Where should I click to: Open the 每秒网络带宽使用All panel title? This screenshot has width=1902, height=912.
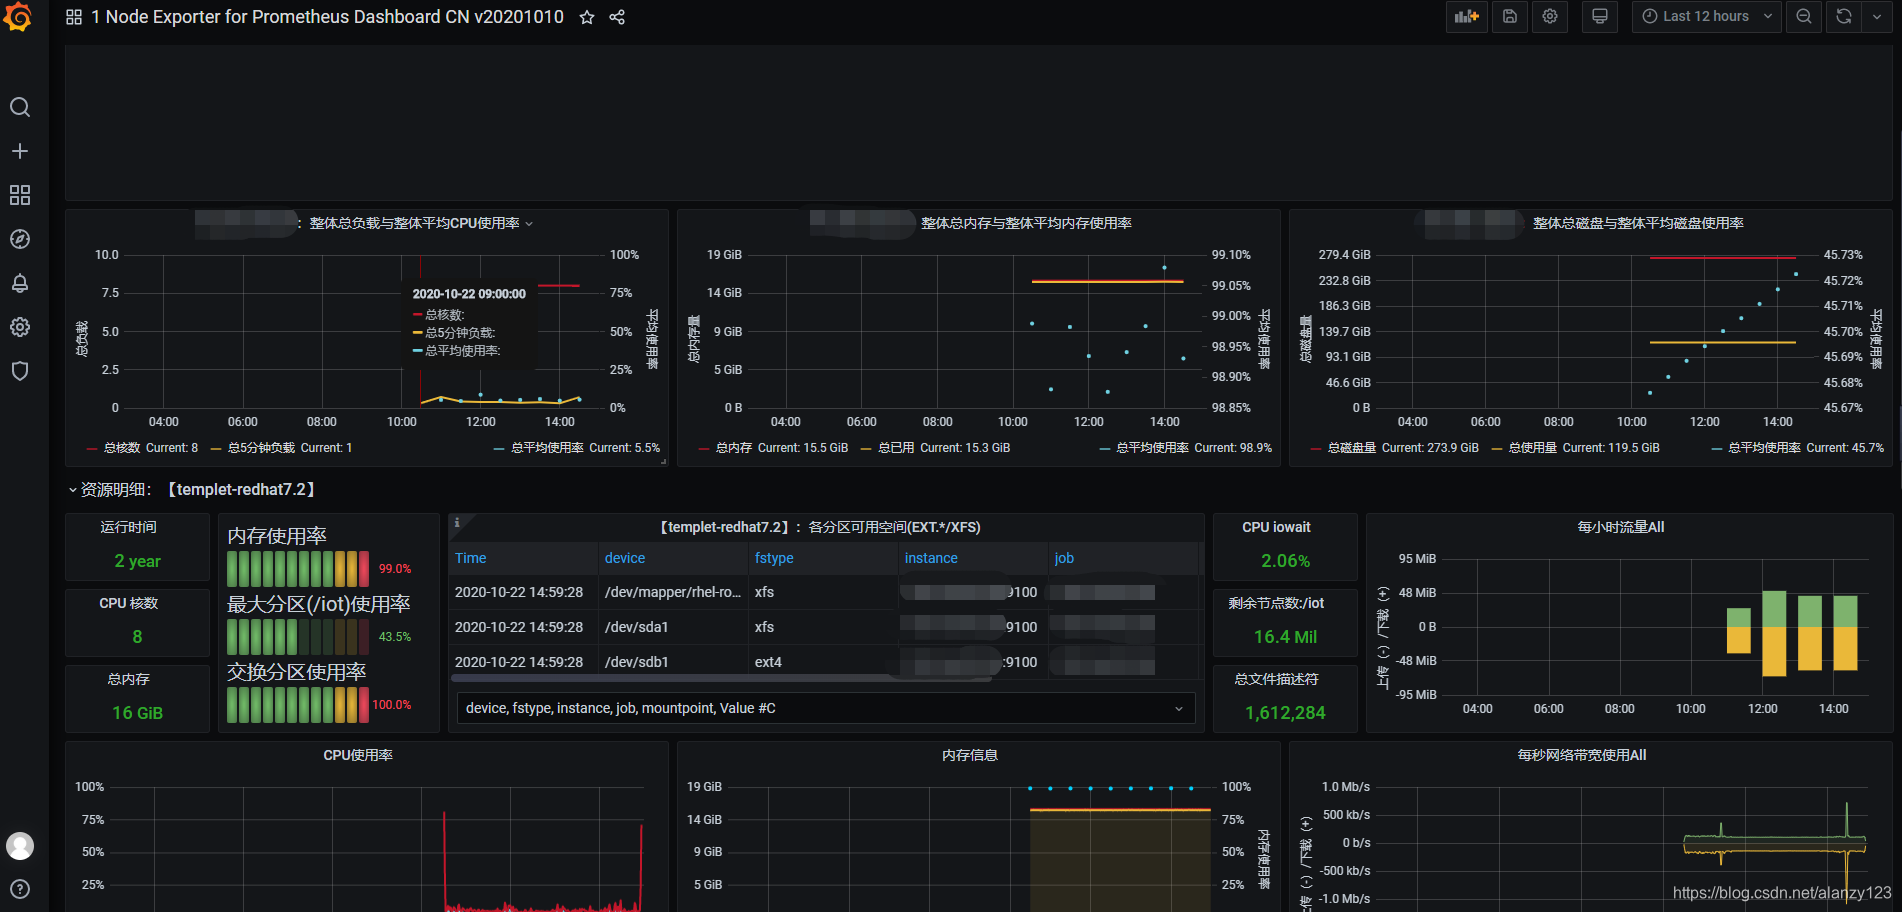coord(1582,755)
